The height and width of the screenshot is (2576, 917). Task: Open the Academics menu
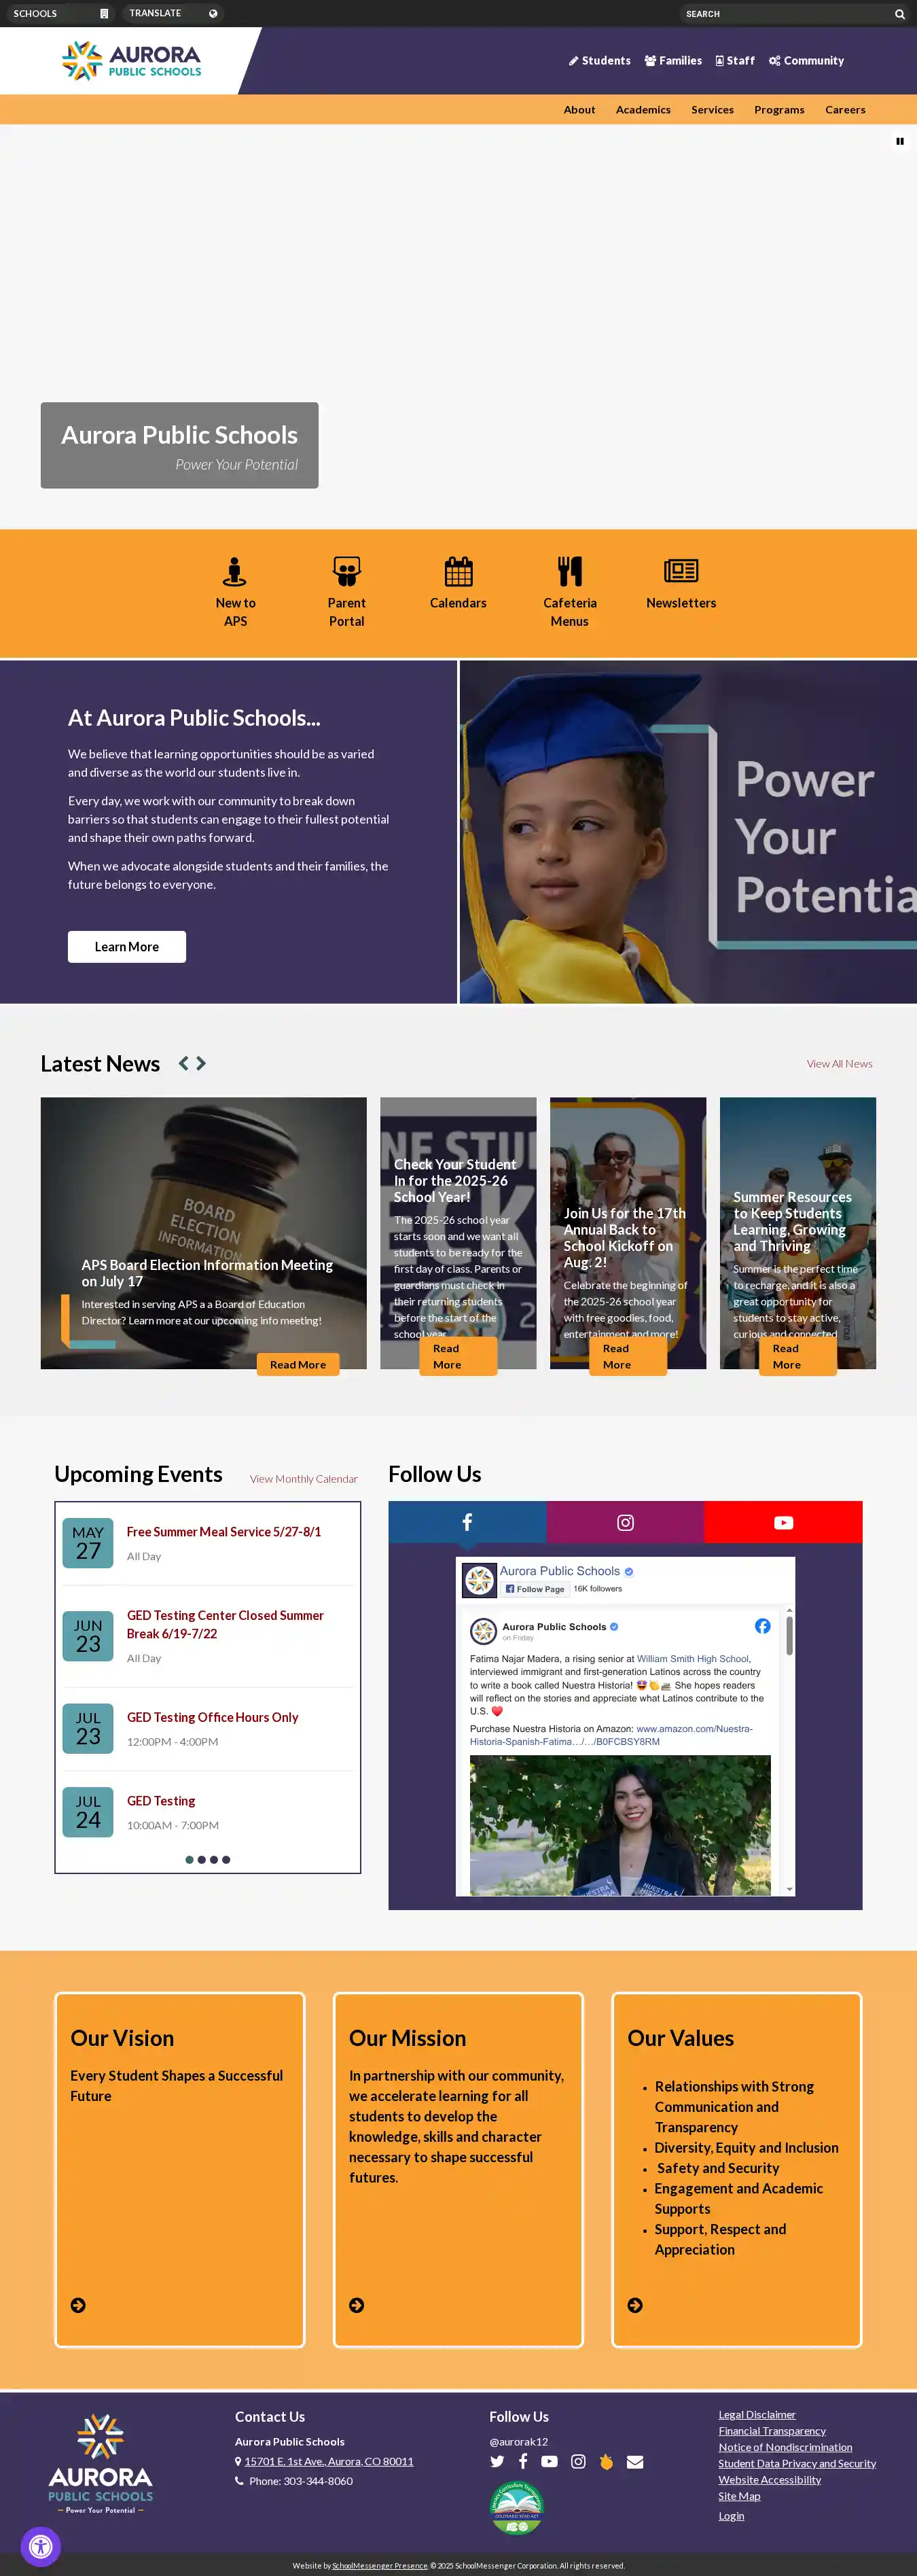click(643, 110)
